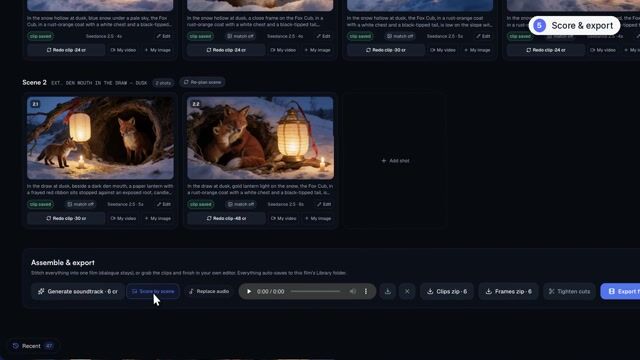Click Re-plan scene next to Scene 2

pyautogui.click(x=202, y=82)
